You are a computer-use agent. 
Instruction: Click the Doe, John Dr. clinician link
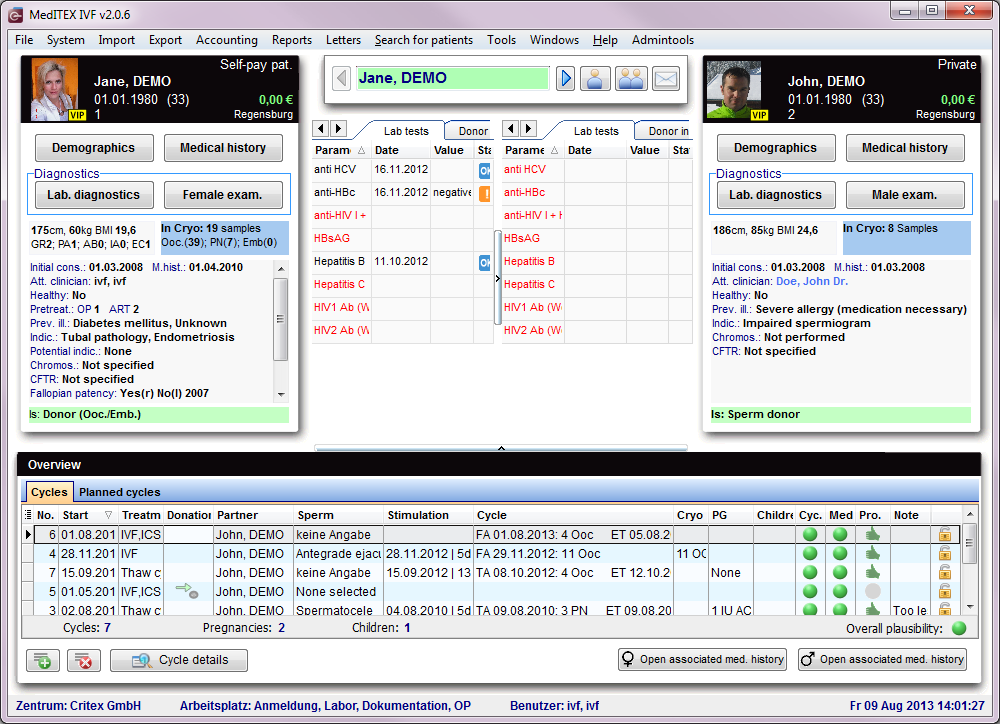[812, 281]
